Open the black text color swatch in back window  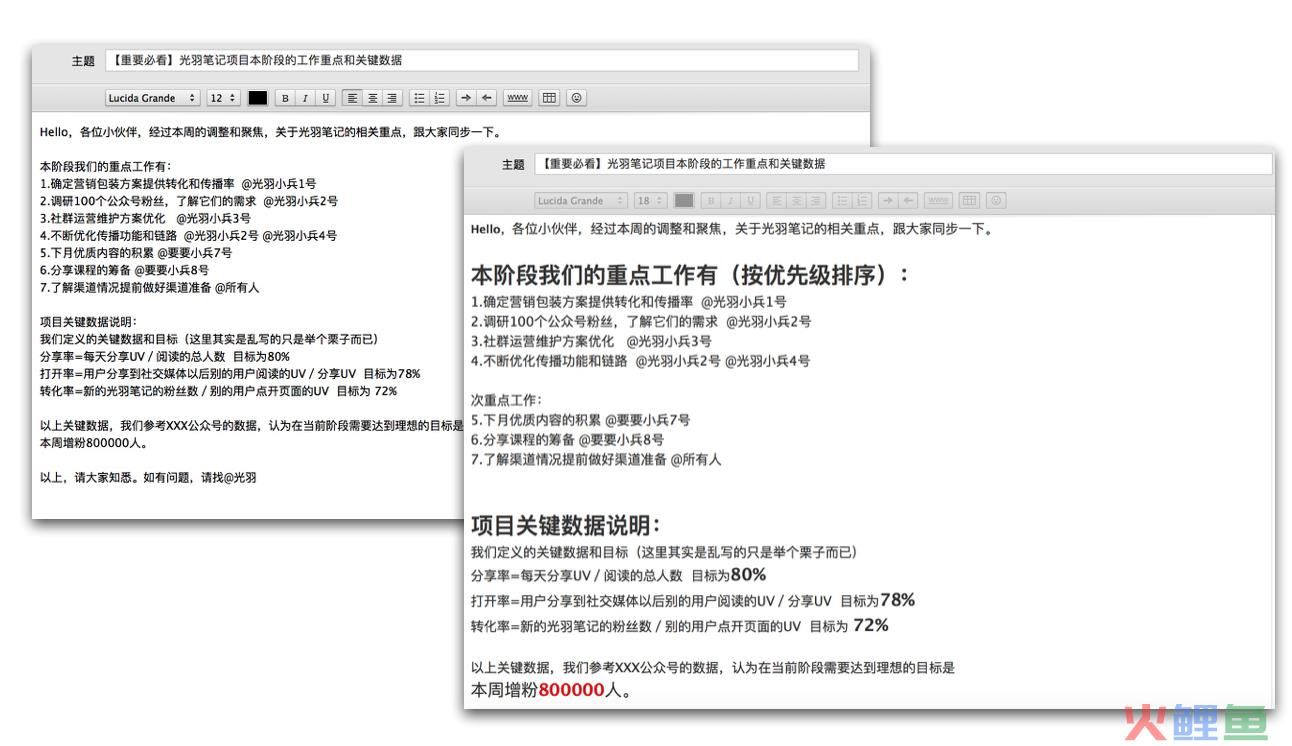point(258,98)
